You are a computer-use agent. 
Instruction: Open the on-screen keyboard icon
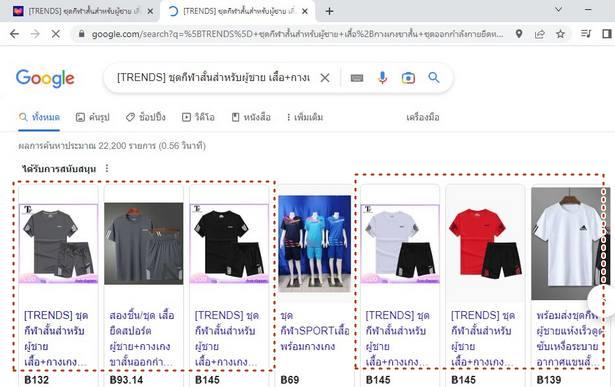(357, 78)
